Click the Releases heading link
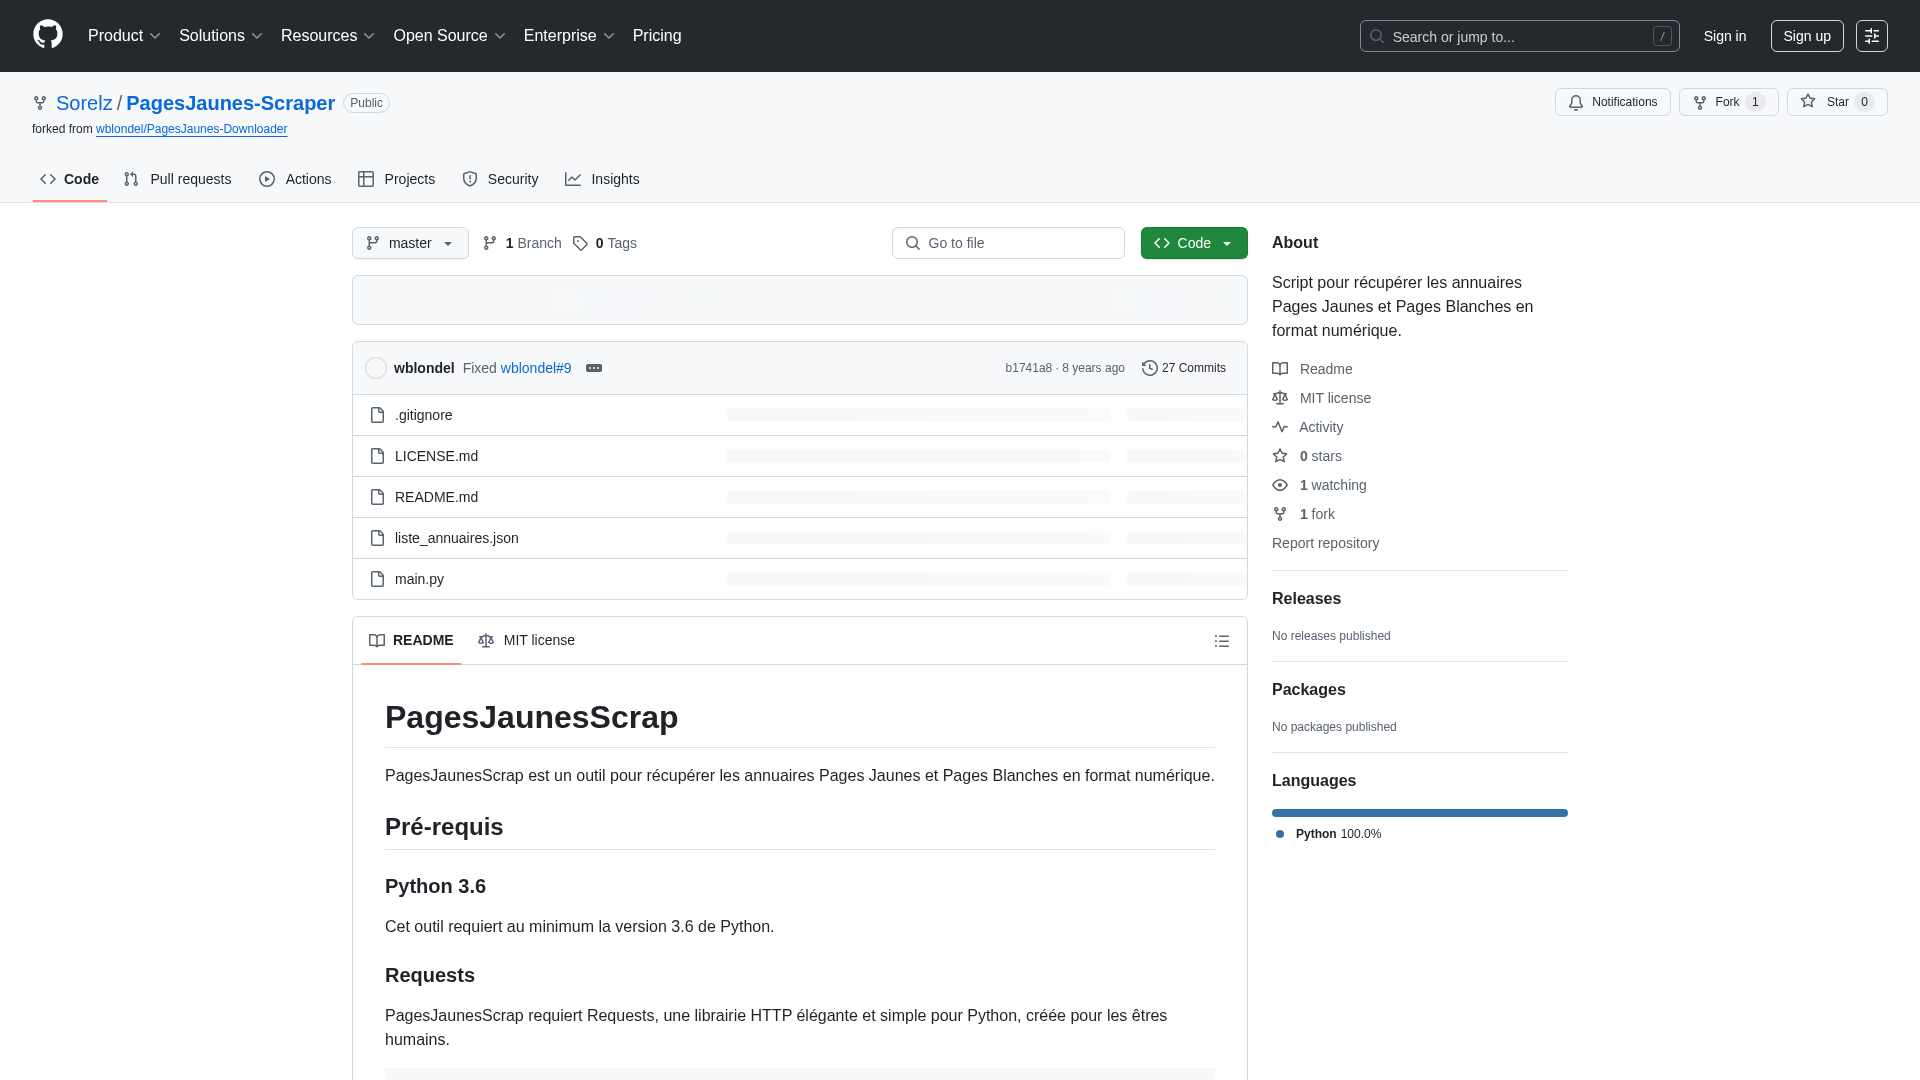Image resolution: width=1920 pixels, height=1080 pixels. 1306,599
